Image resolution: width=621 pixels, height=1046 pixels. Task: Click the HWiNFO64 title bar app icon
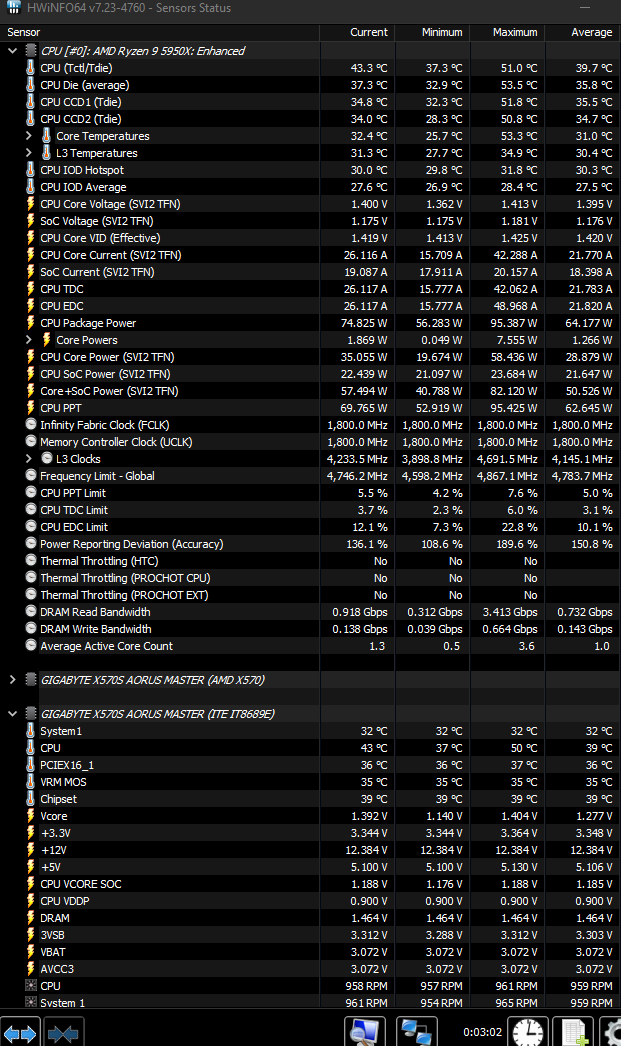[x=14, y=7]
